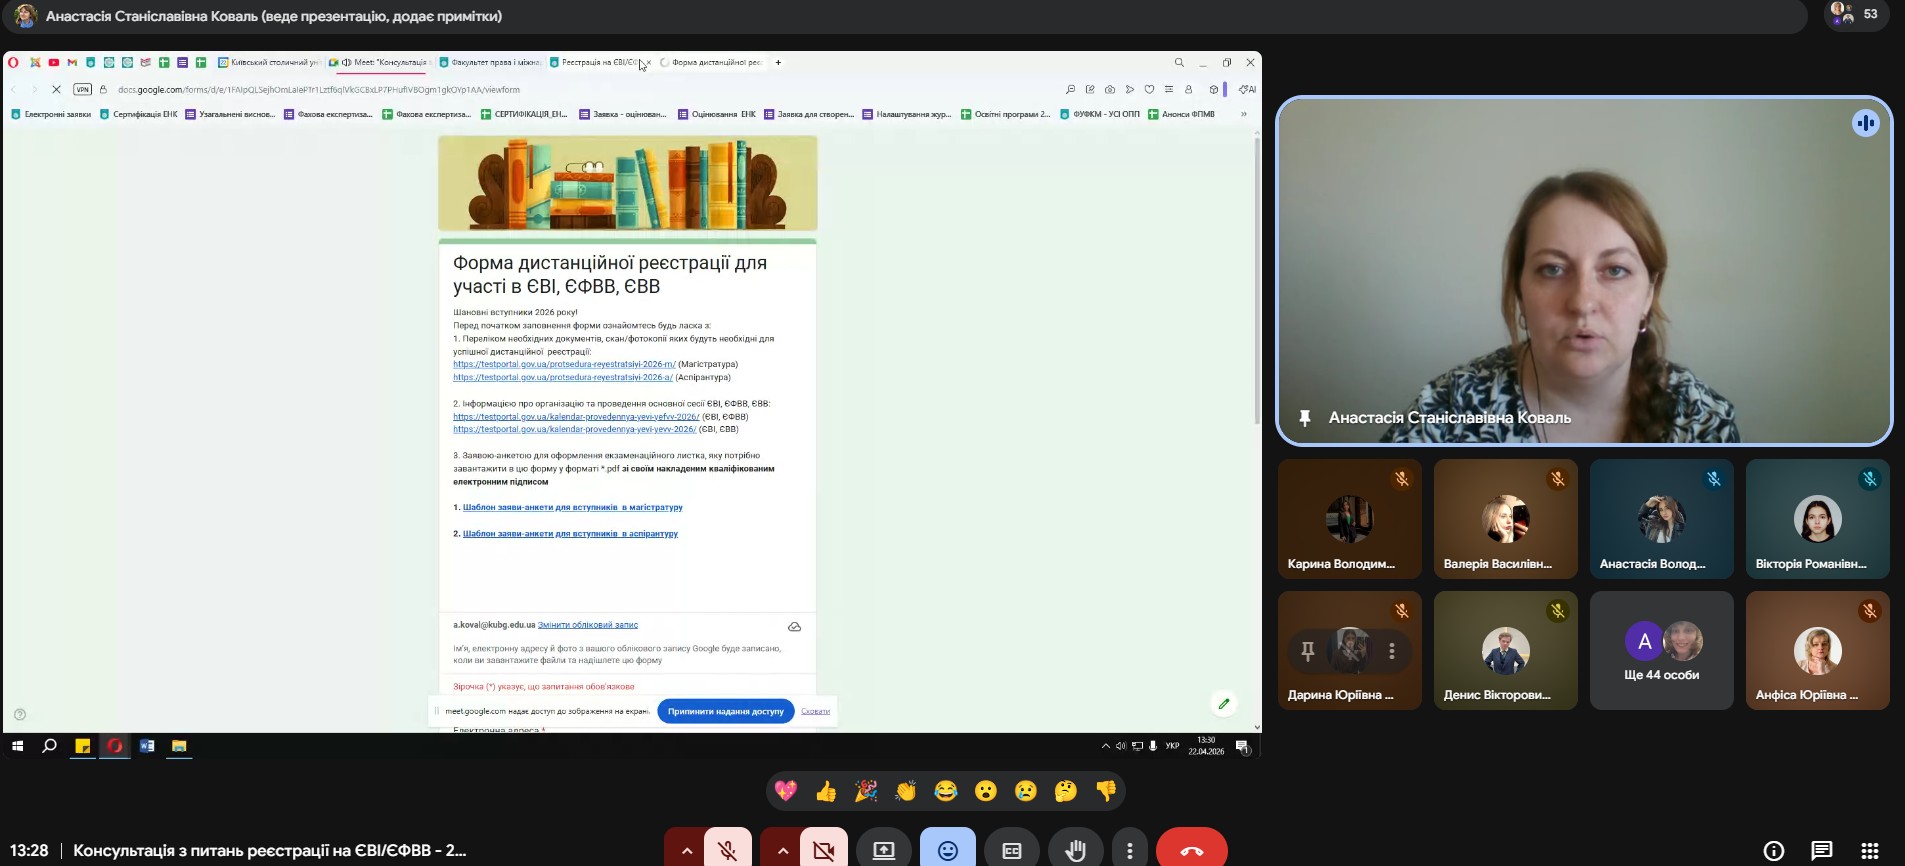
Task: Expand audio settings chevron beside microphone
Action: (x=686, y=850)
